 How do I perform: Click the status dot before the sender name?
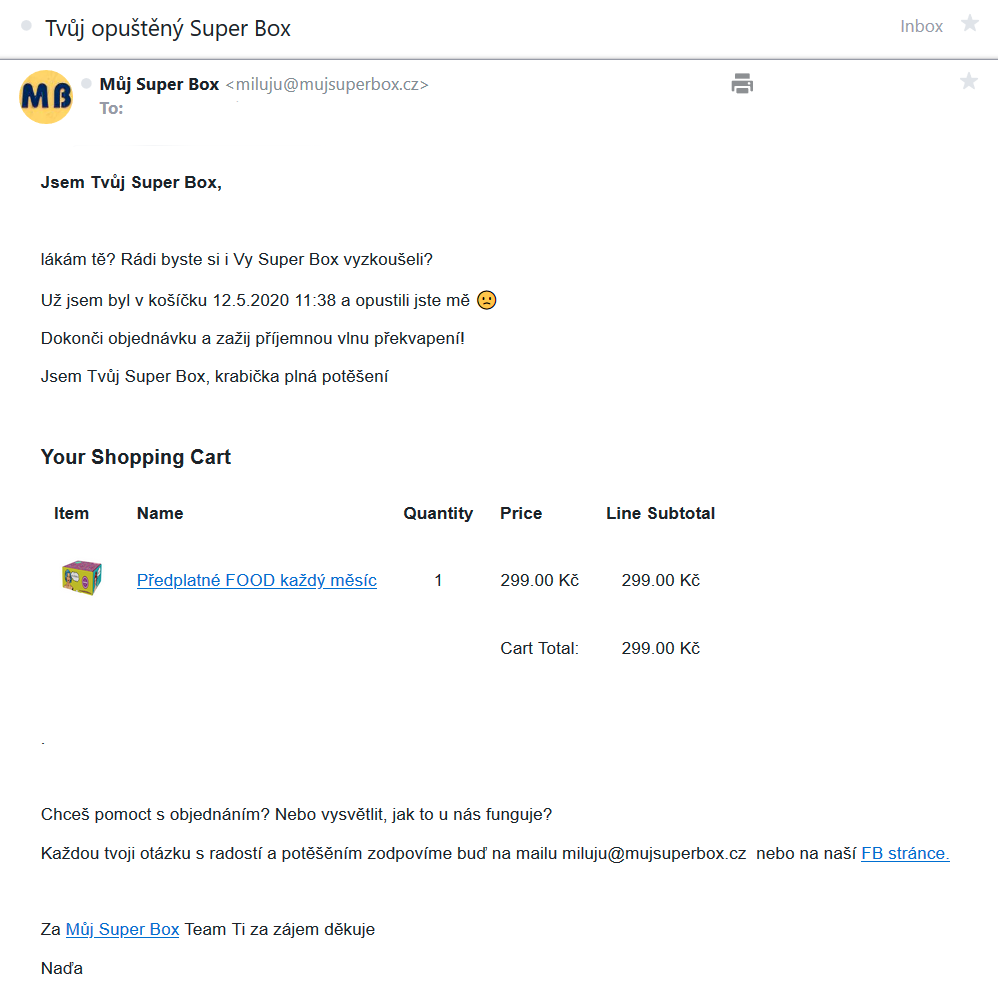pyautogui.click(x=87, y=83)
